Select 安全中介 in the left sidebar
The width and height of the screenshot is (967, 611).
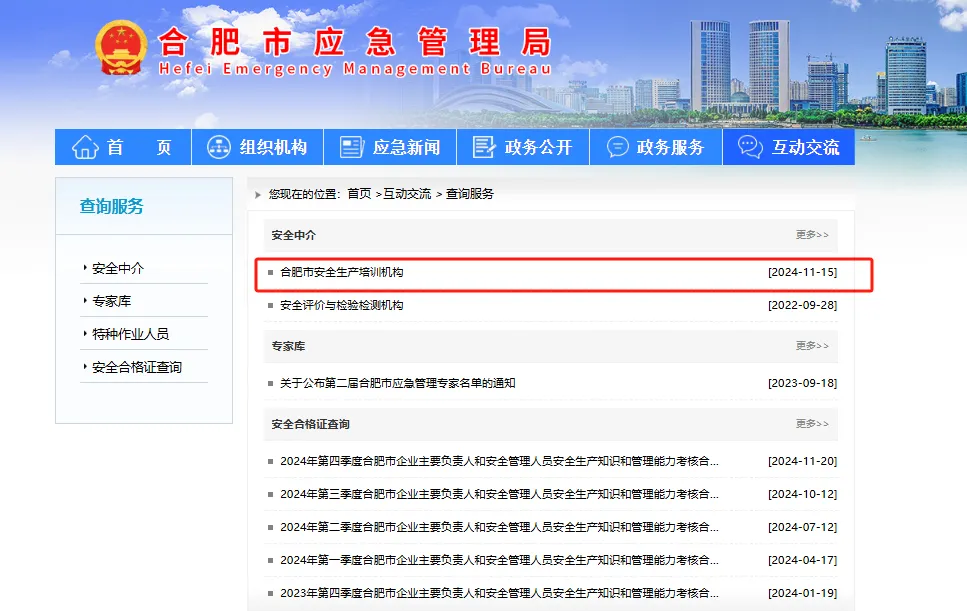(118, 268)
